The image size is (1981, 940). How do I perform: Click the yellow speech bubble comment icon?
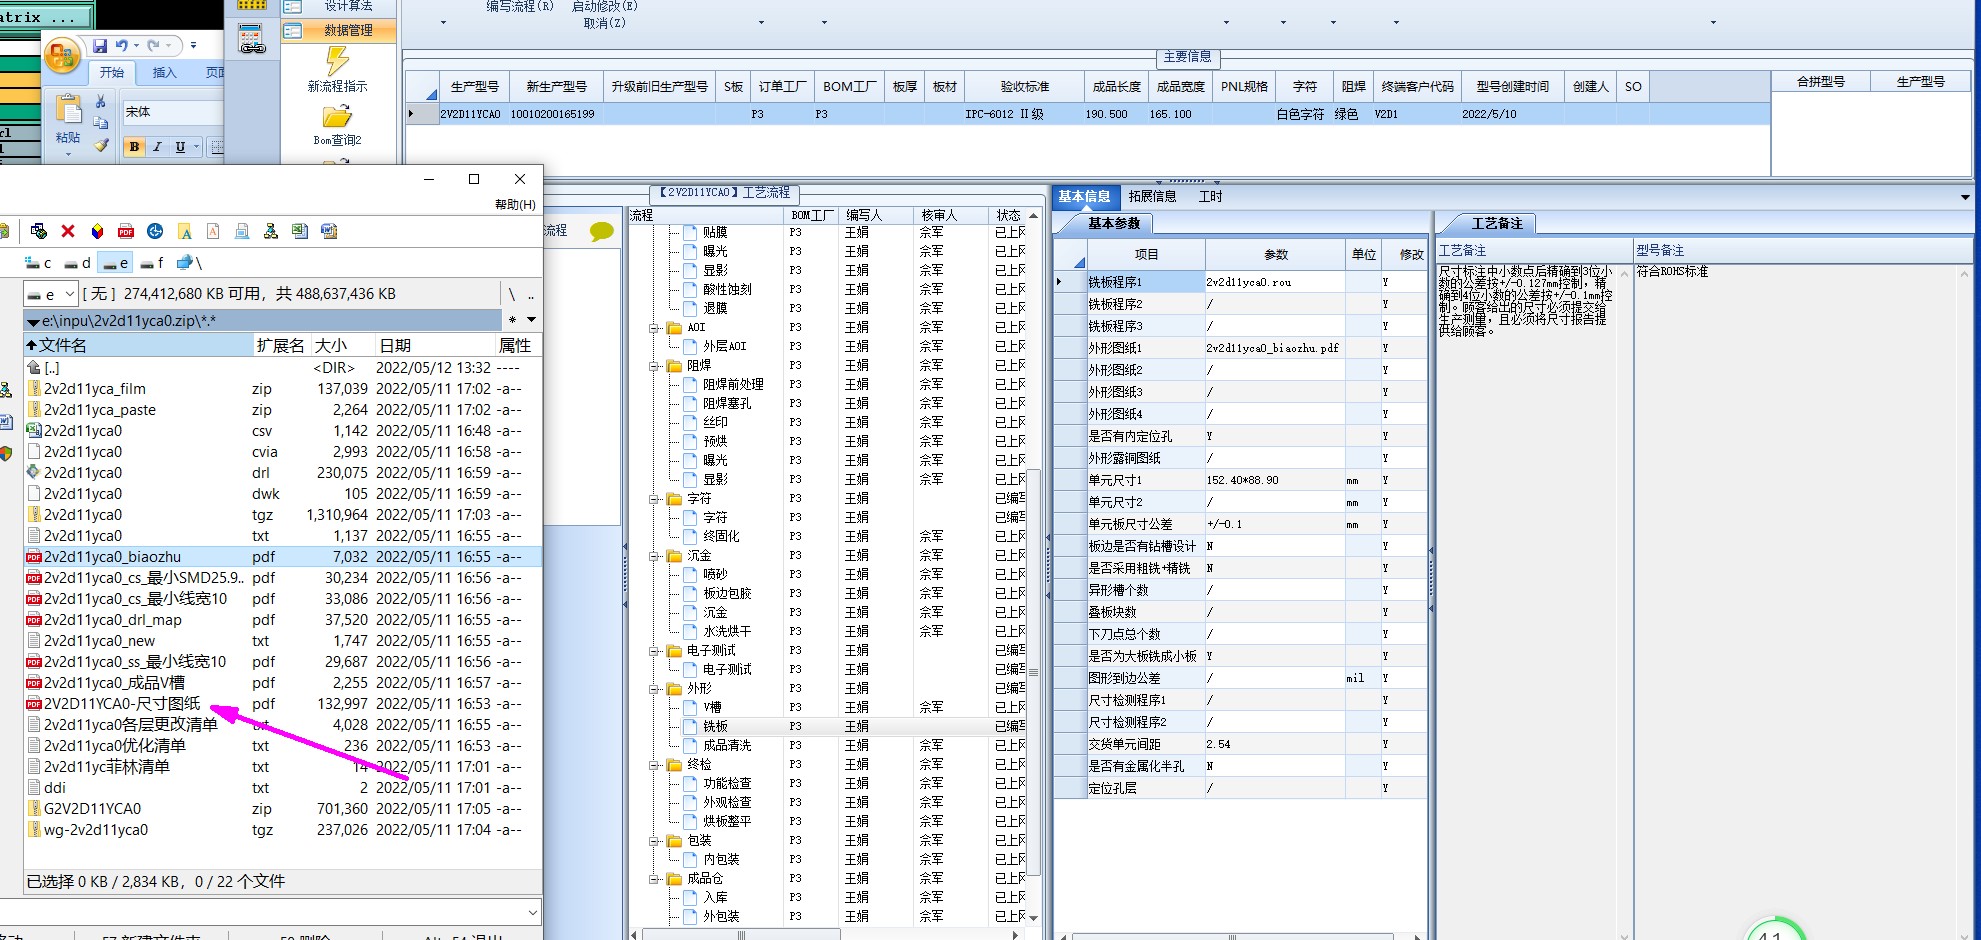(602, 232)
